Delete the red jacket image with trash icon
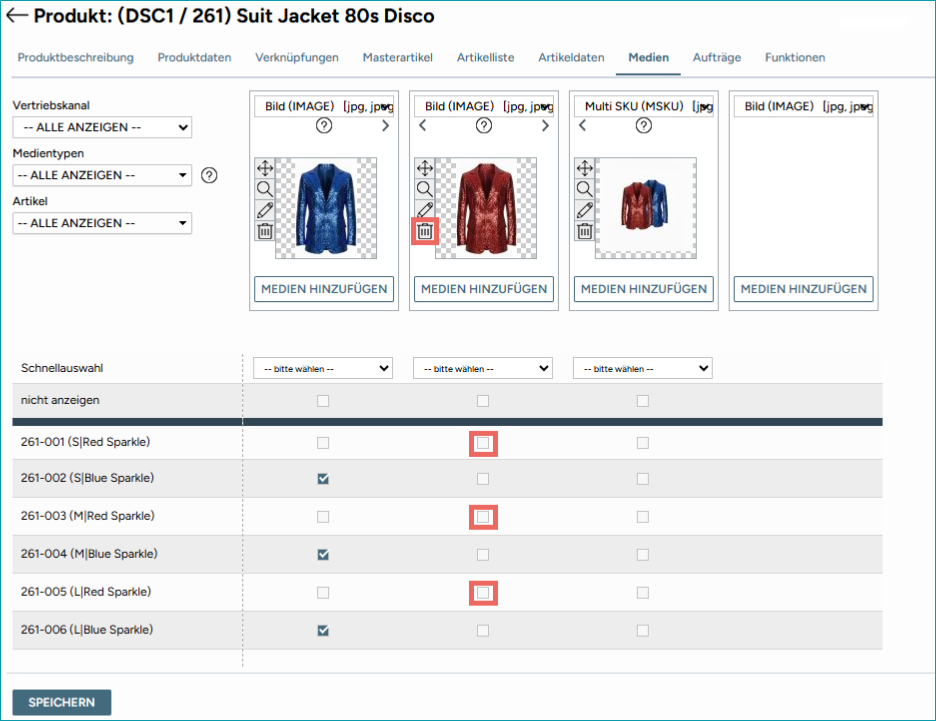The image size is (936, 721). [x=424, y=231]
